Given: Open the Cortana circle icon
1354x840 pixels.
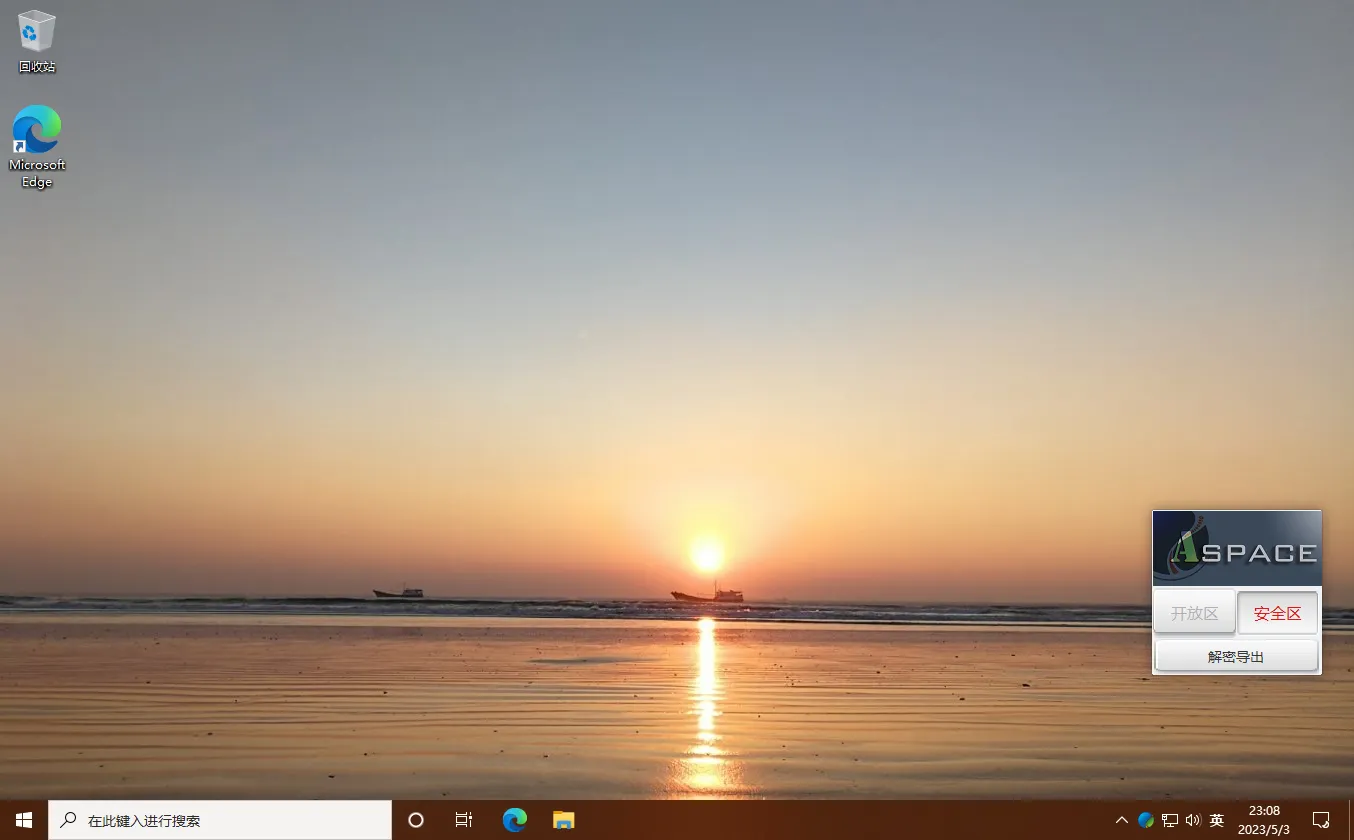Looking at the screenshot, I should pos(415,820).
